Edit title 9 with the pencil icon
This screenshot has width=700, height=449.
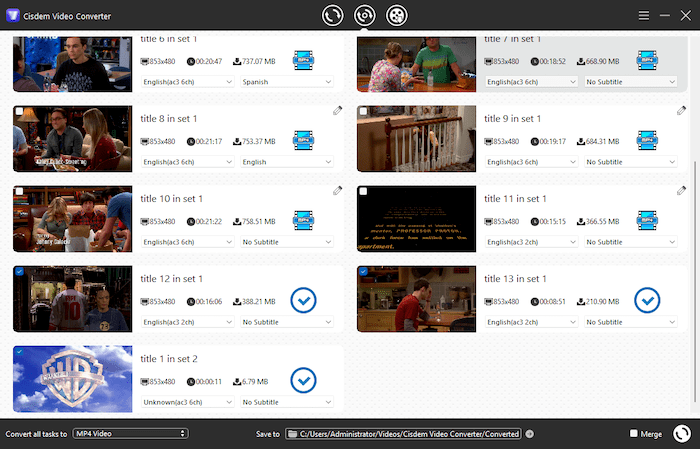click(x=681, y=111)
